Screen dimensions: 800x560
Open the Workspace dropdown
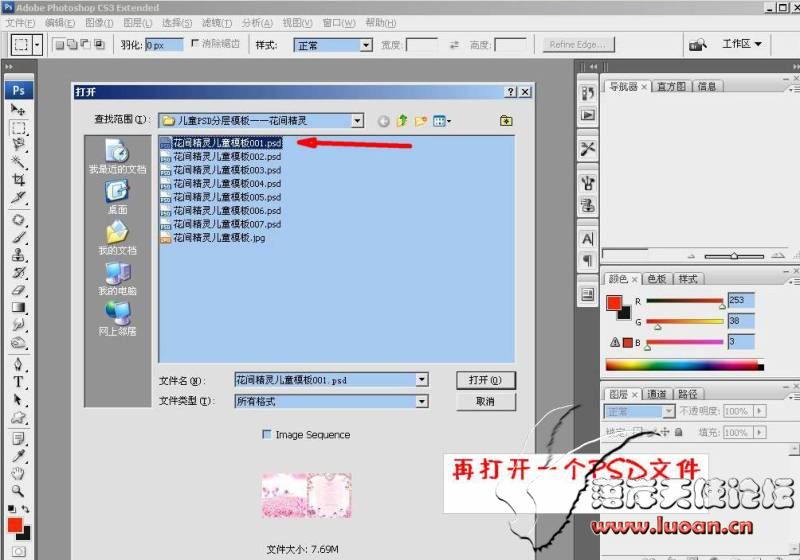coord(742,44)
